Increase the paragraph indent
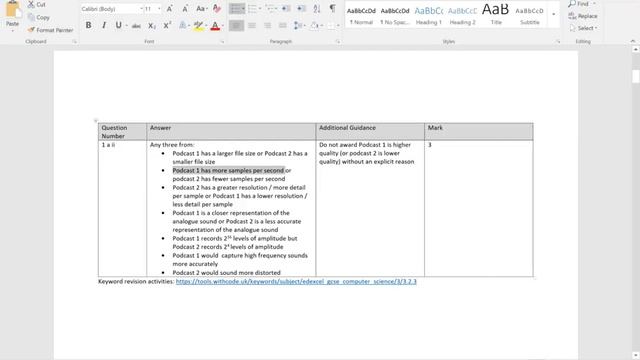 [301, 9]
